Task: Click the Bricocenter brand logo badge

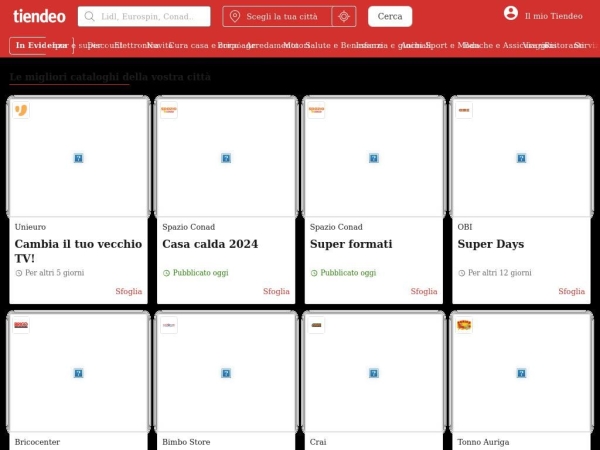Action: tap(21, 325)
